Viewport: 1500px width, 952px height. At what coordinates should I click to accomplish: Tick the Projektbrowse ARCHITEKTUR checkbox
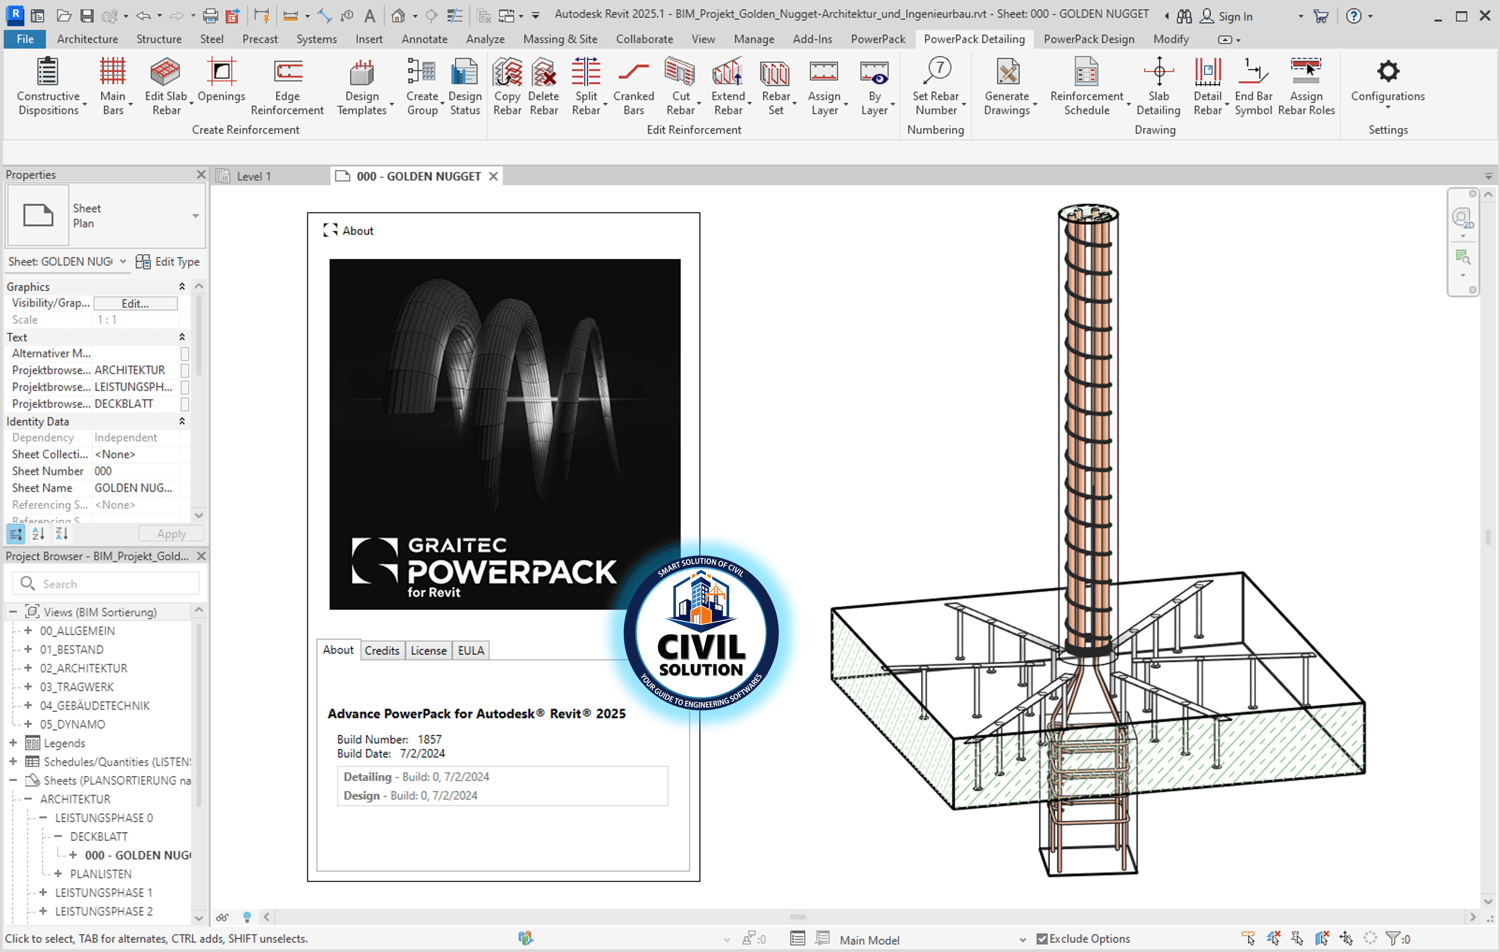pos(185,371)
